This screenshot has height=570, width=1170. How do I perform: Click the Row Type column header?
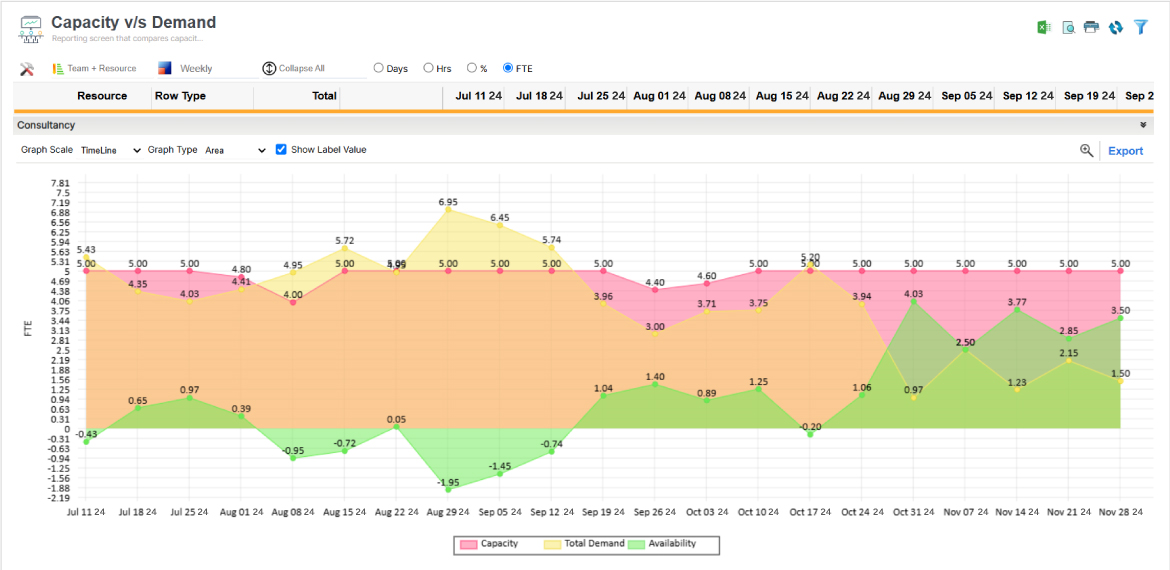(x=180, y=95)
